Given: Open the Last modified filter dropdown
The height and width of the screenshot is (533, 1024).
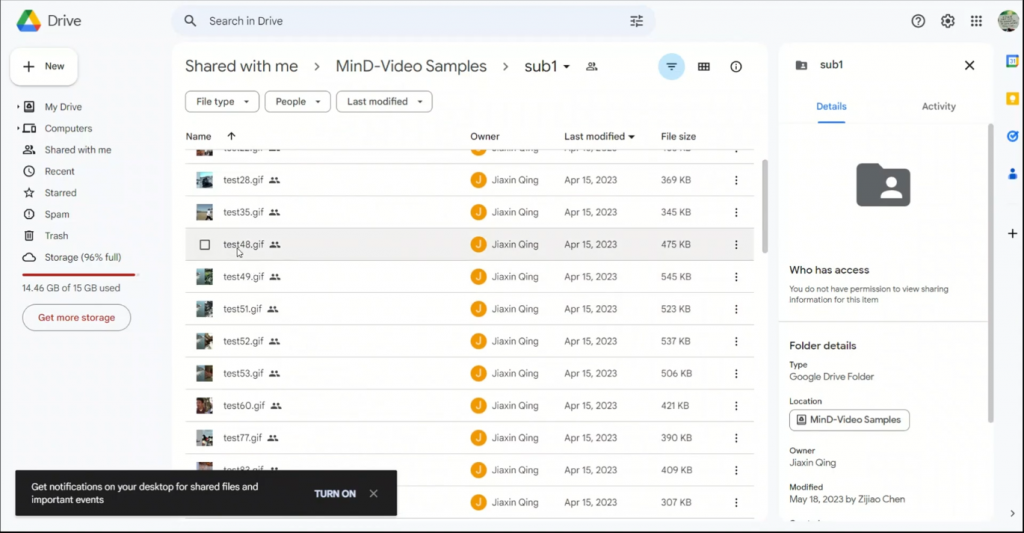Looking at the screenshot, I should (x=384, y=102).
